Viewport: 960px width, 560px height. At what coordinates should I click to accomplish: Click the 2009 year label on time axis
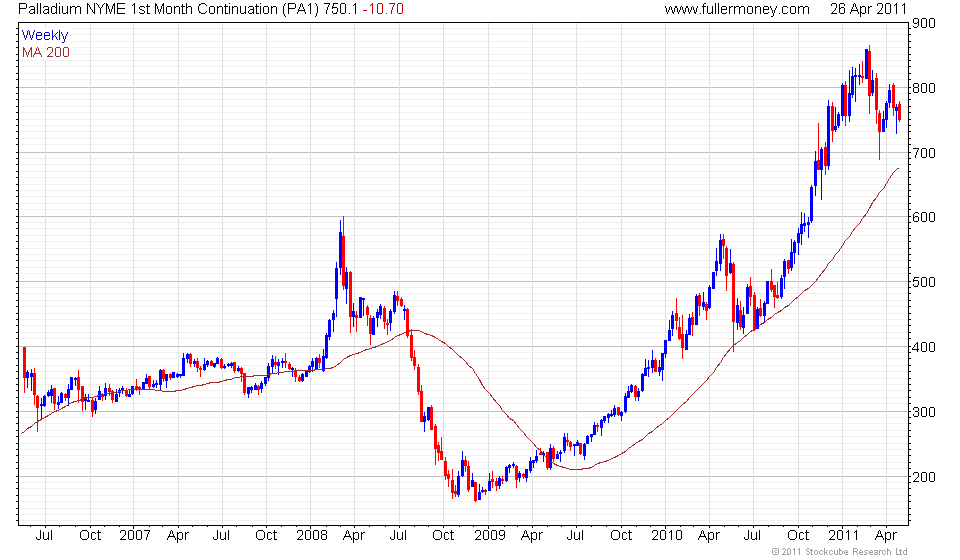489,535
